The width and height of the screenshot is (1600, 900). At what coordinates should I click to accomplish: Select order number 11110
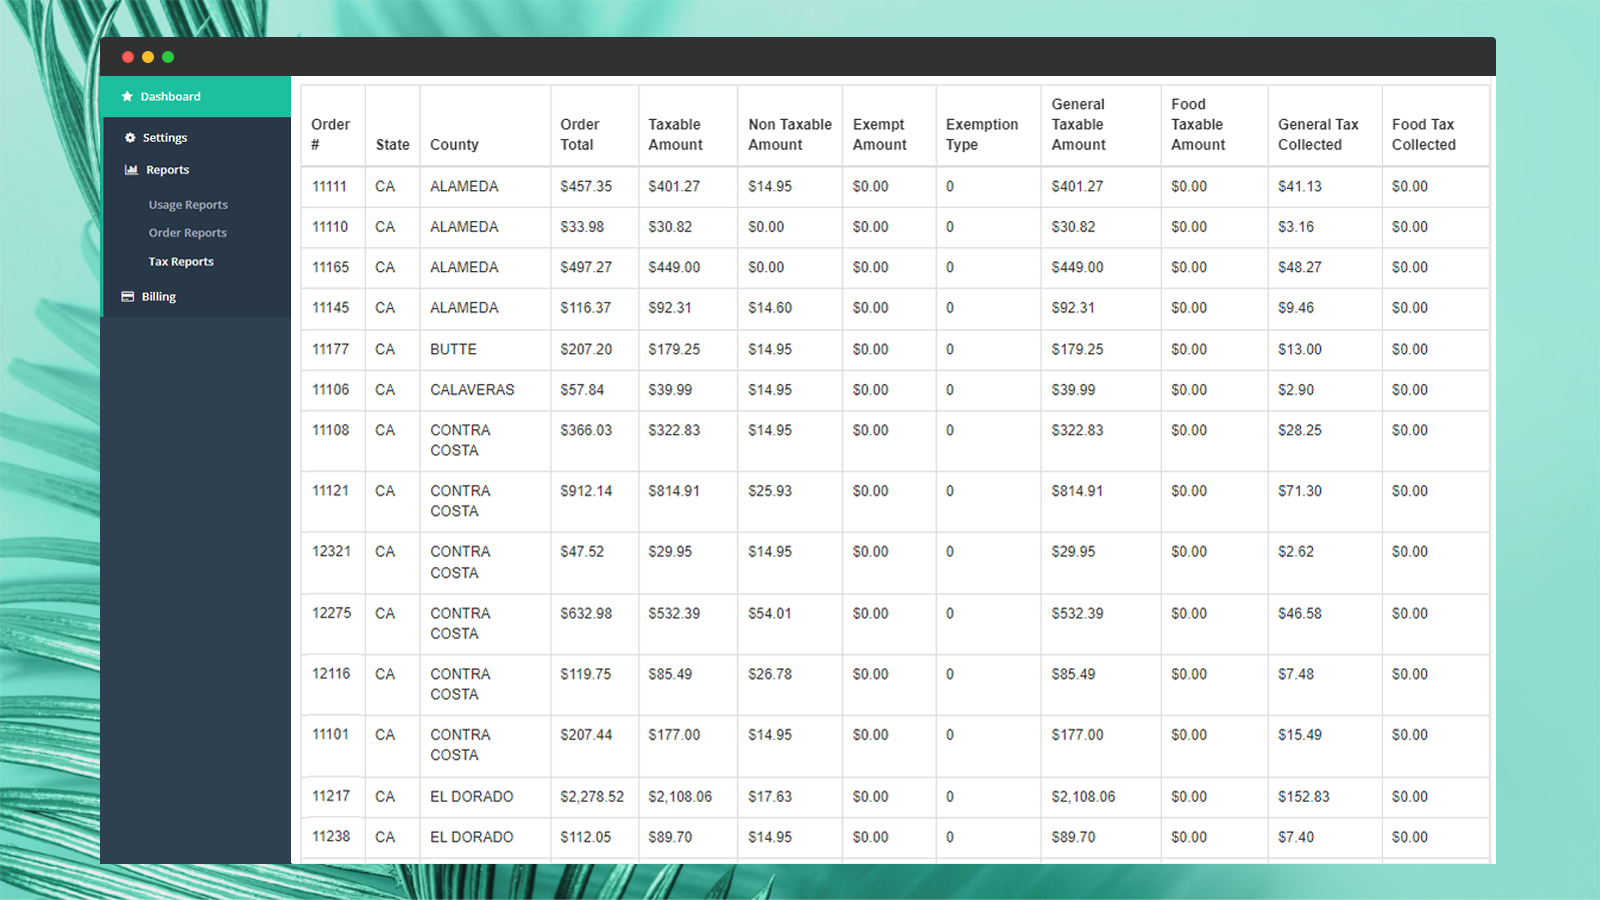point(330,227)
